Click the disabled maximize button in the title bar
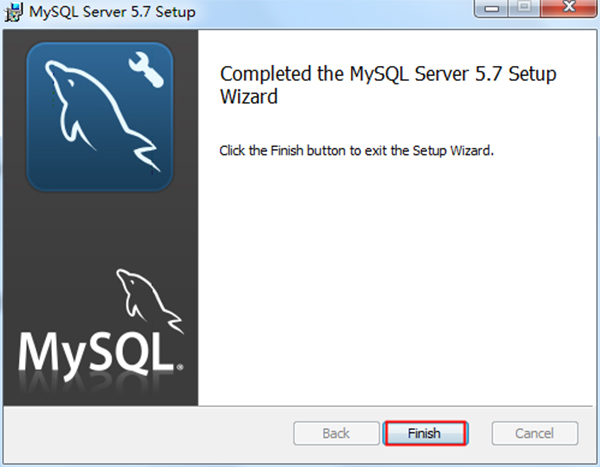 point(524,8)
